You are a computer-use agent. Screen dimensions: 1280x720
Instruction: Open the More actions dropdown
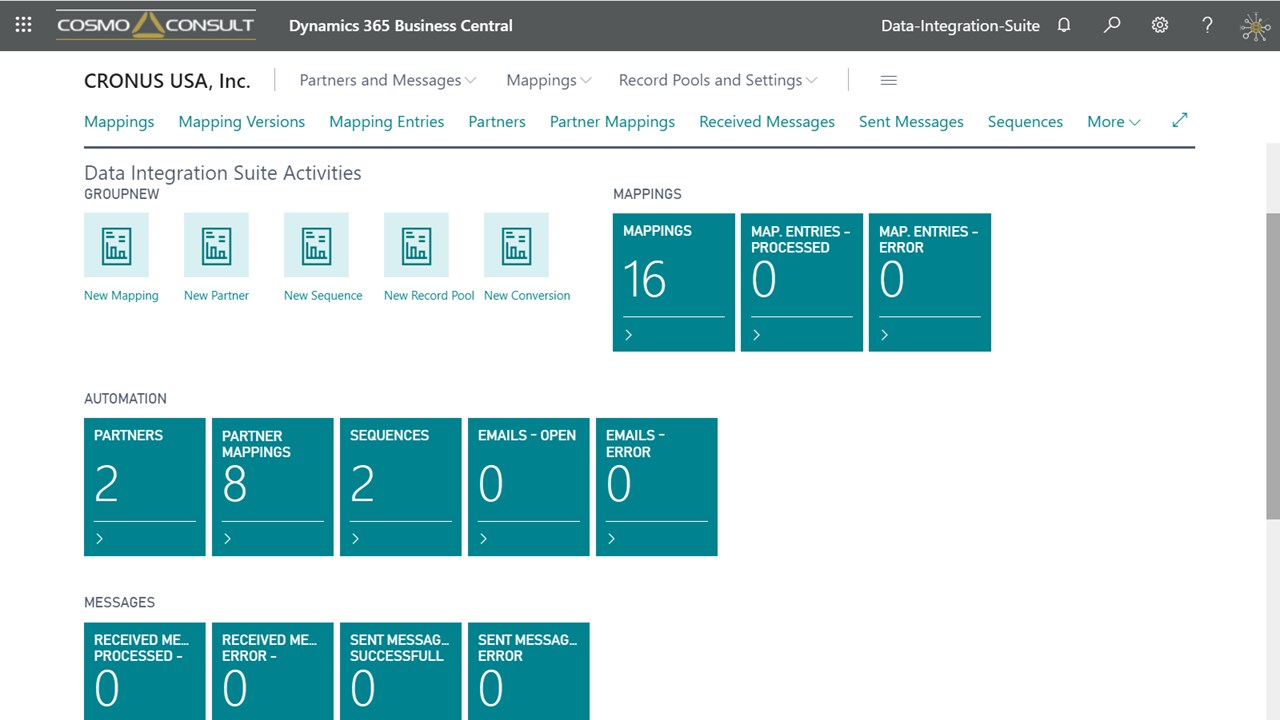click(x=1114, y=122)
